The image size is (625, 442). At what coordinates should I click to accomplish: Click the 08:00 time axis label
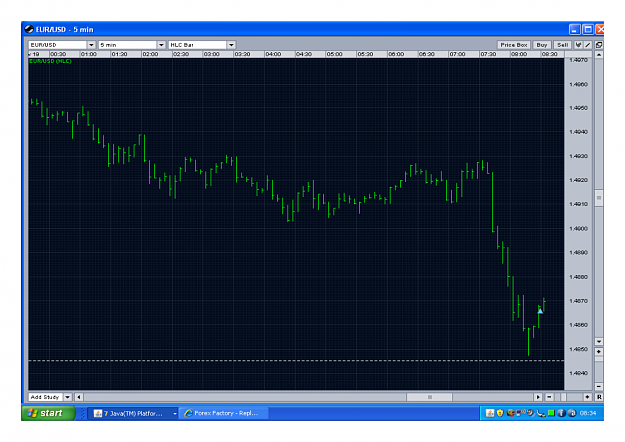(519, 54)
